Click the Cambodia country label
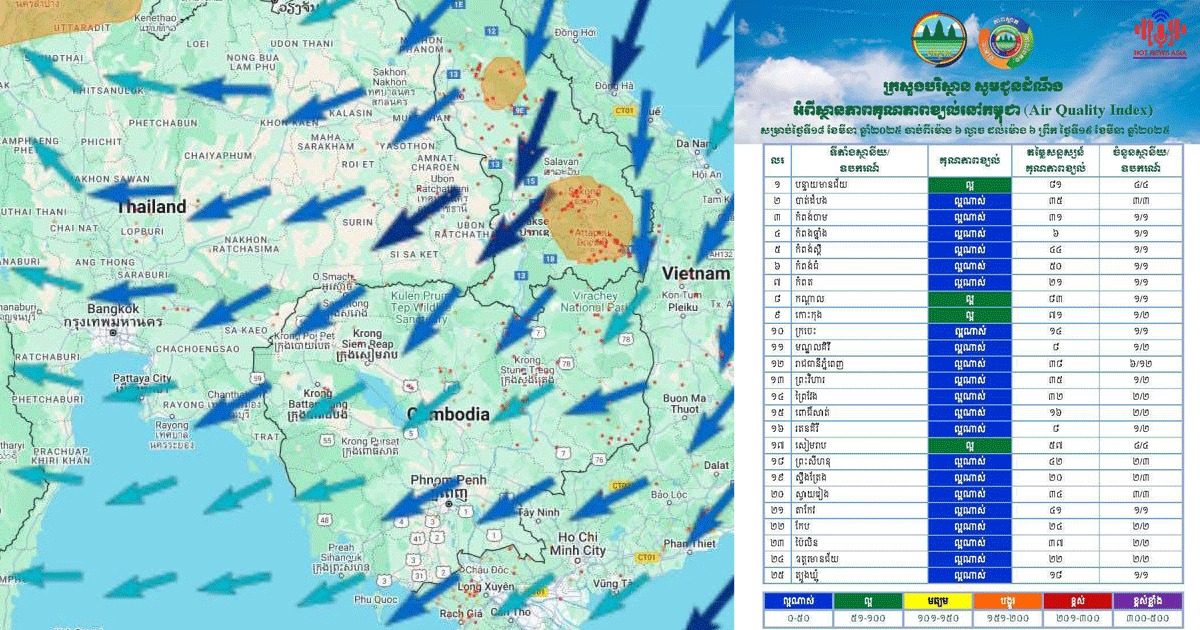 (x=448, y=414)
